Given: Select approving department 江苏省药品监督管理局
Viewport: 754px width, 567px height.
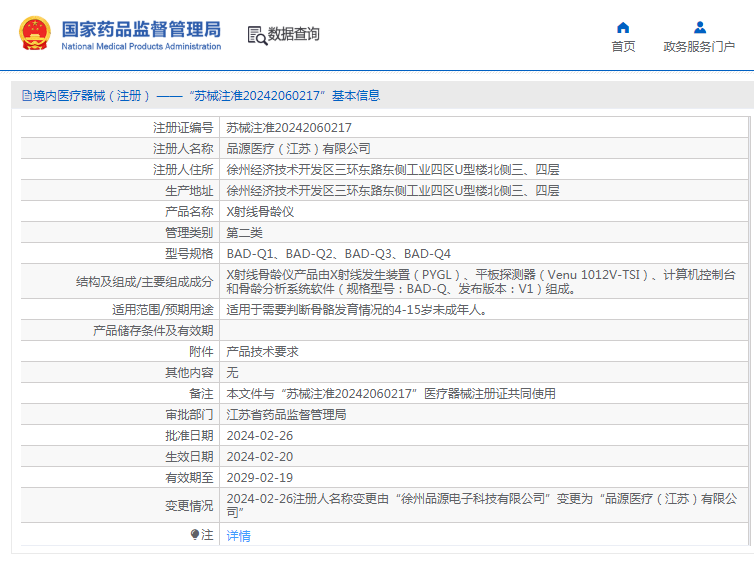Looking at the screenshot, I should 286,415.
